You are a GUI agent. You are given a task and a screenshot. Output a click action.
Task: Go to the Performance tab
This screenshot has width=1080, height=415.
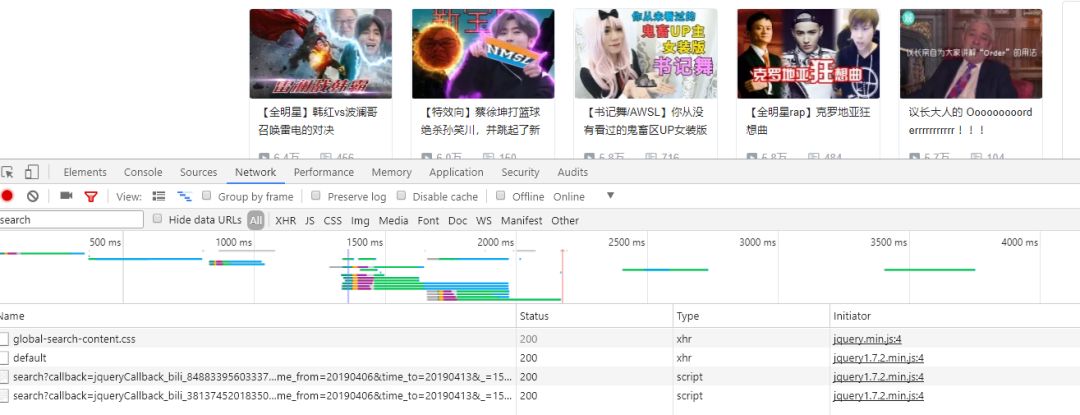tap(324, 172)
